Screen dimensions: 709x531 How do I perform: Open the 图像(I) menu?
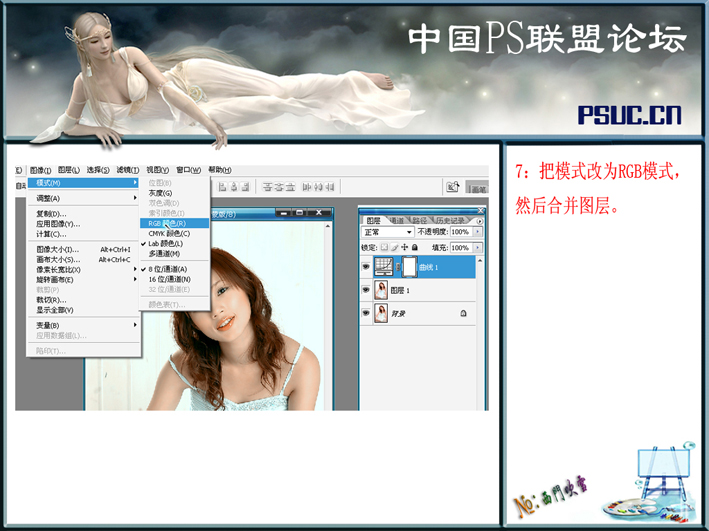[41, 170]
